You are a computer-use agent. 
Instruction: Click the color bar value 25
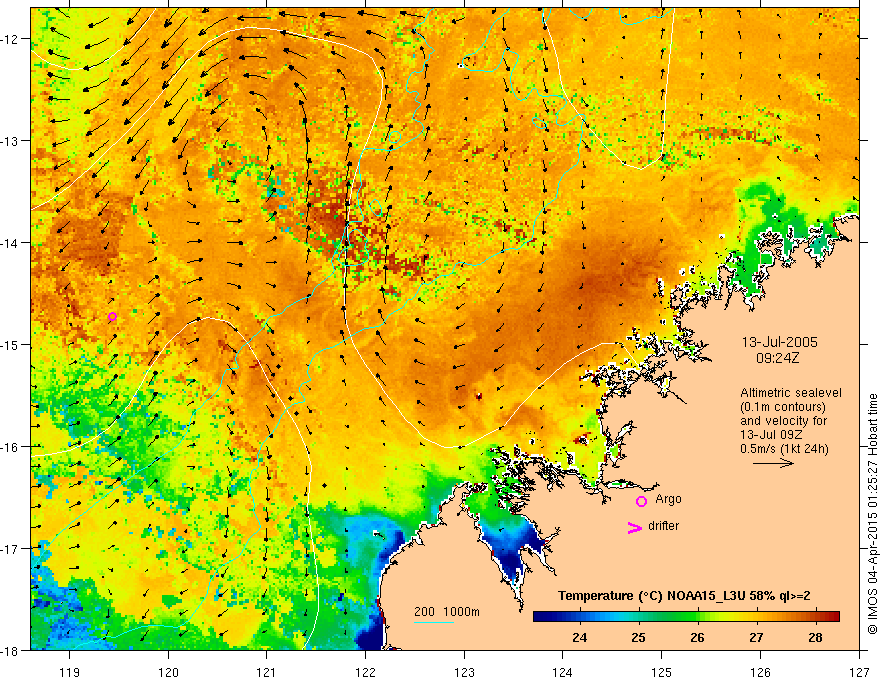(x=638, y=637)
